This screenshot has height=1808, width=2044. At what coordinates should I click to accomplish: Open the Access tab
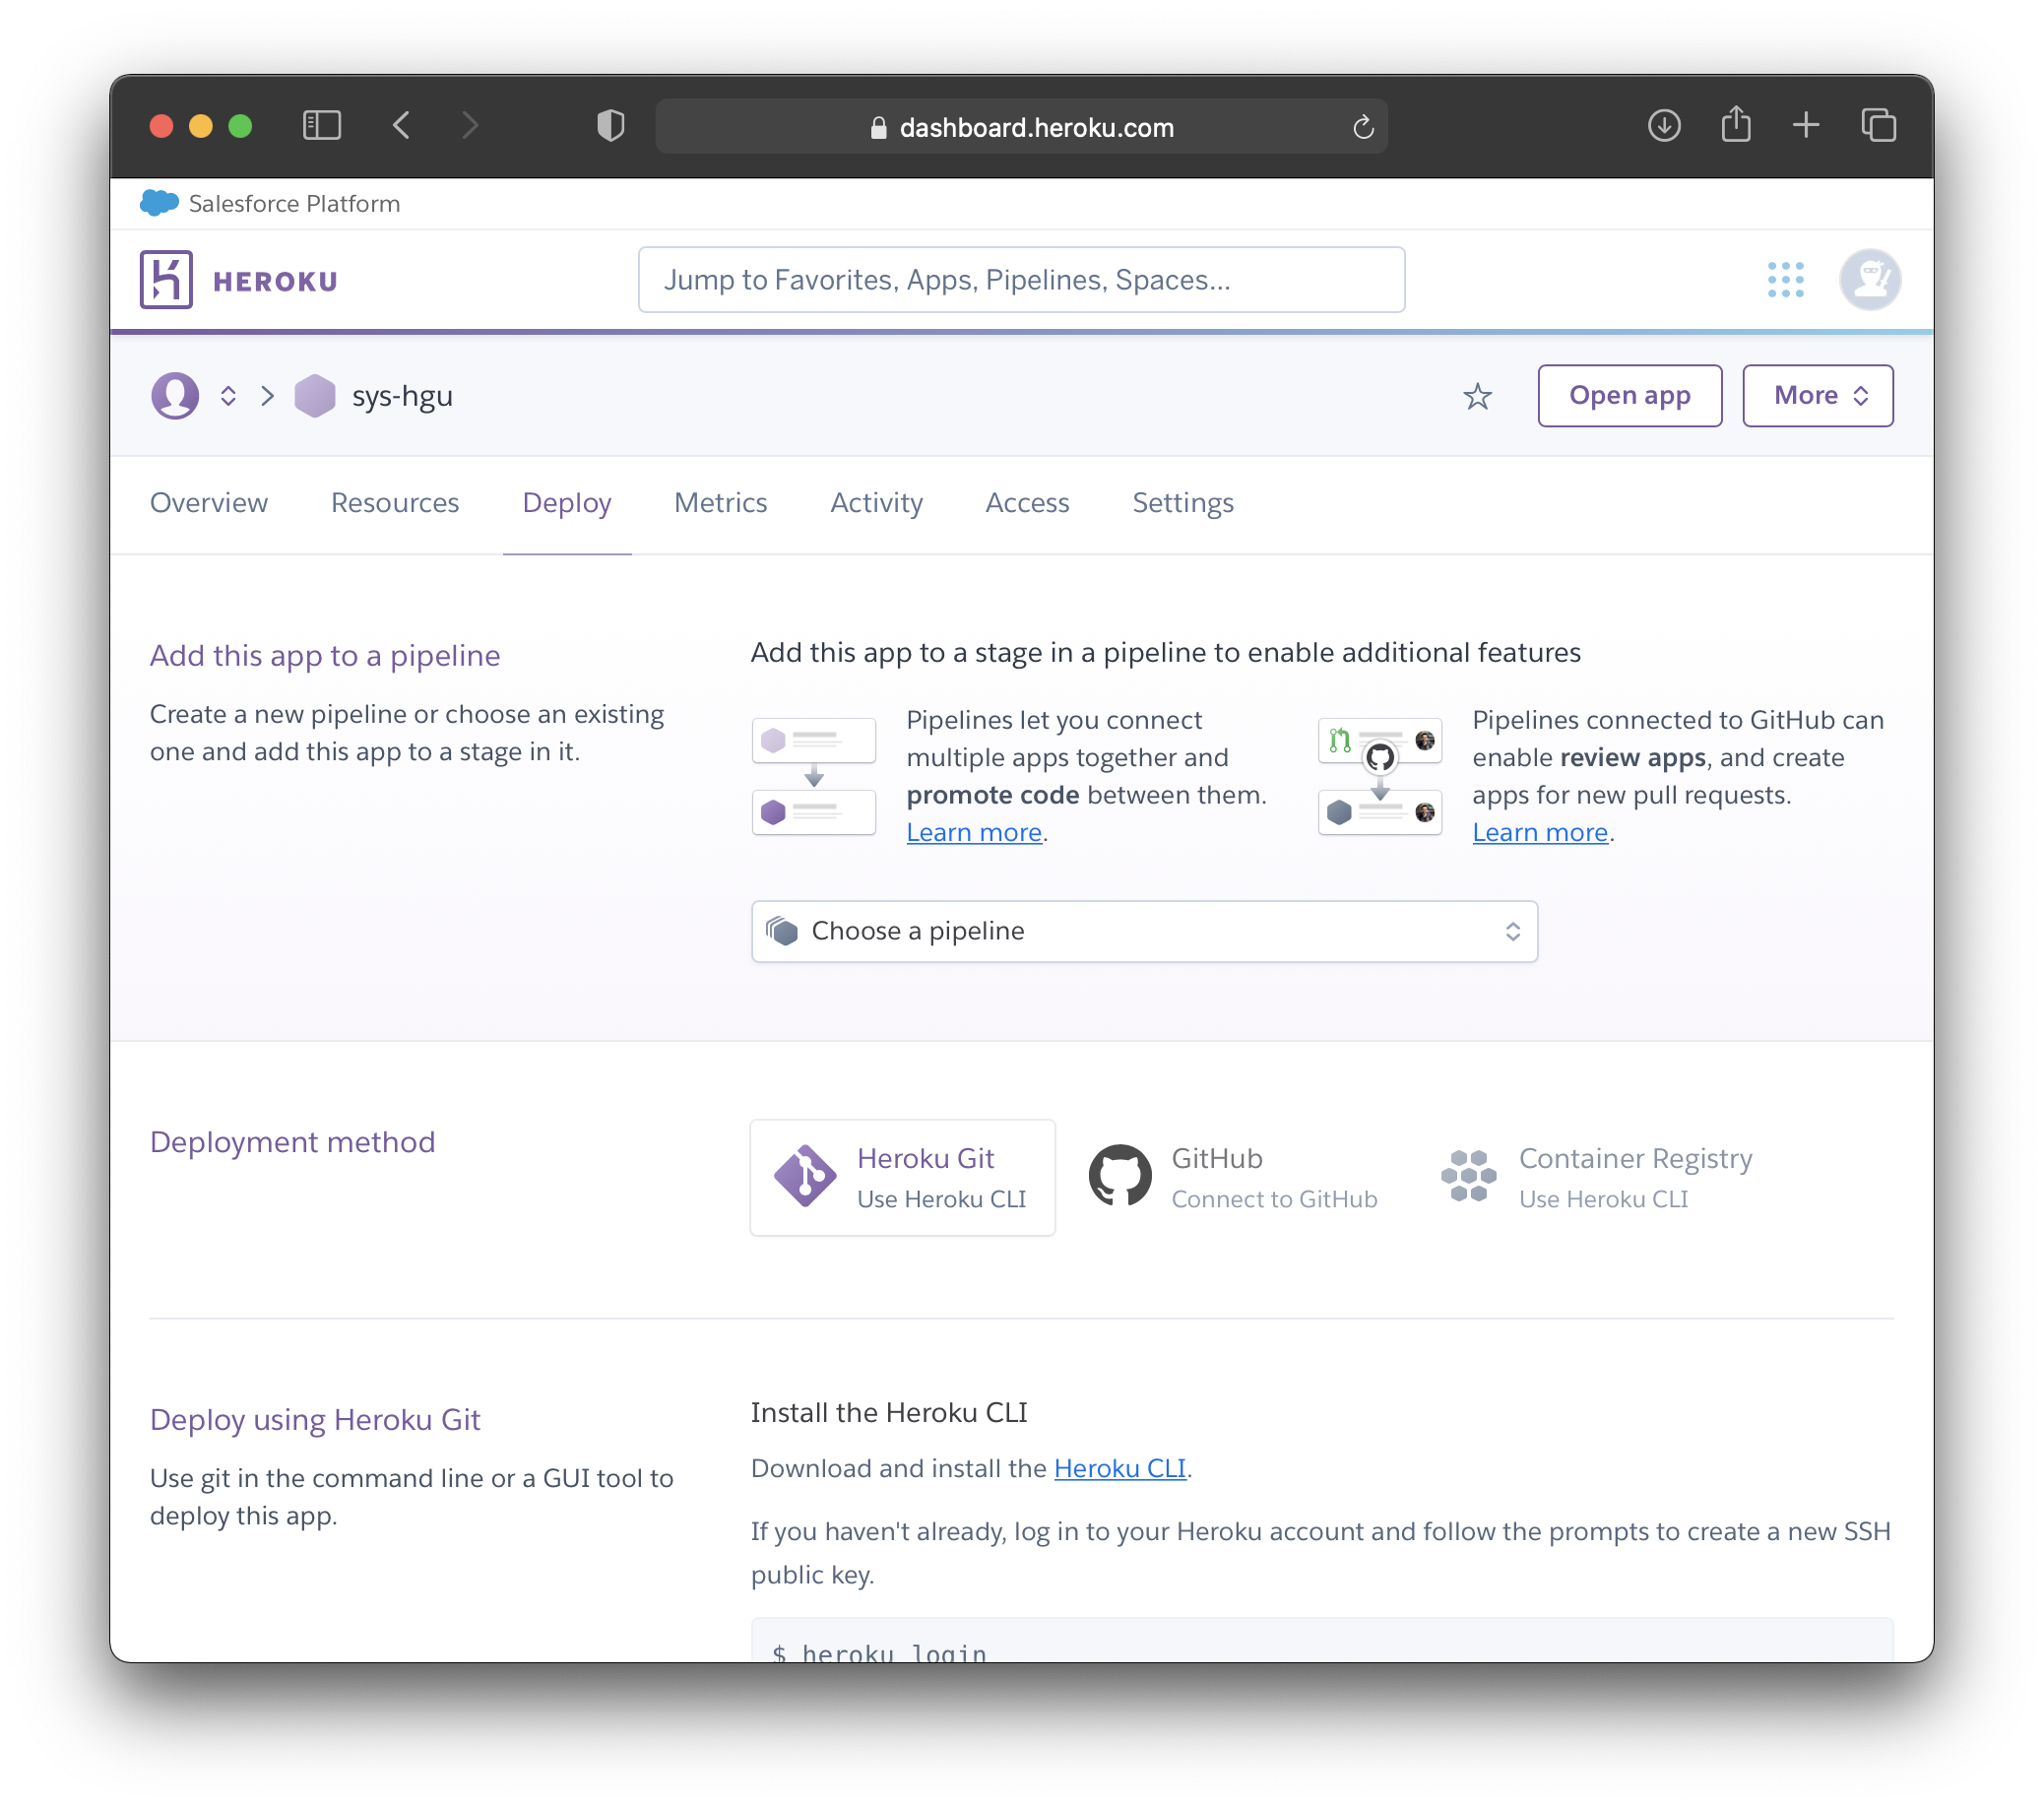[x=1027, y=503]
